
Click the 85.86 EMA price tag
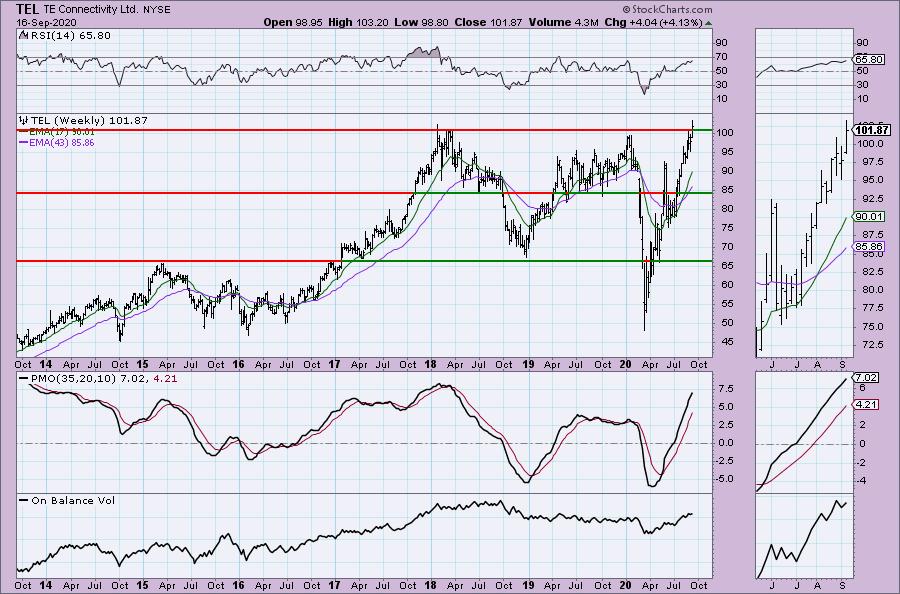(869, 247)
